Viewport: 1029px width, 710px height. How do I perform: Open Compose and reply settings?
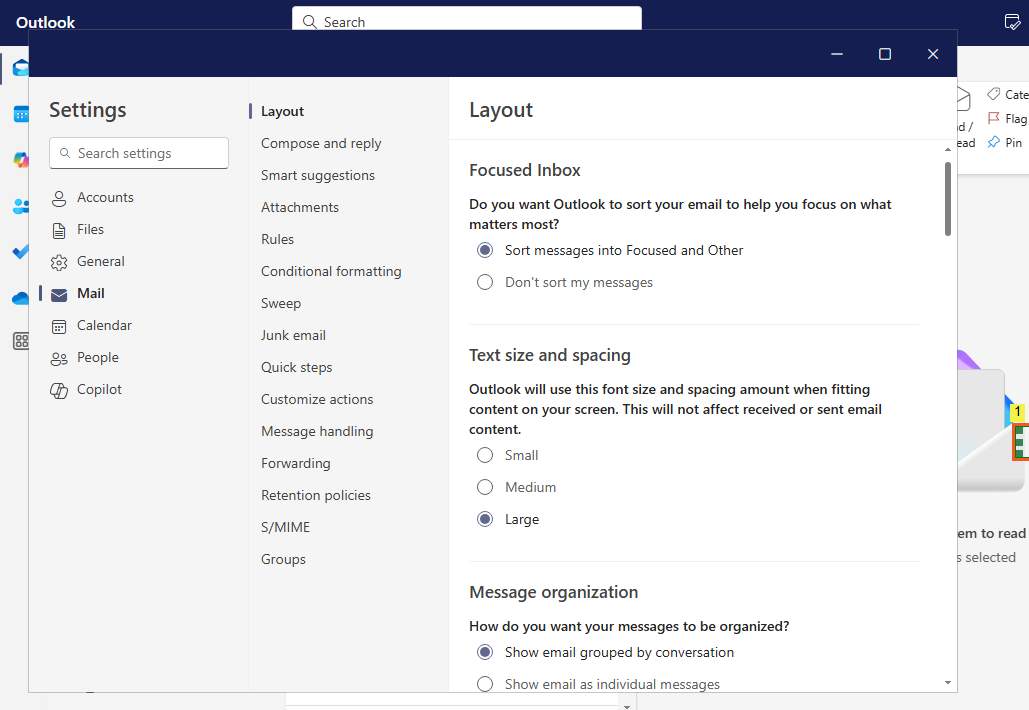click(321, 144)
